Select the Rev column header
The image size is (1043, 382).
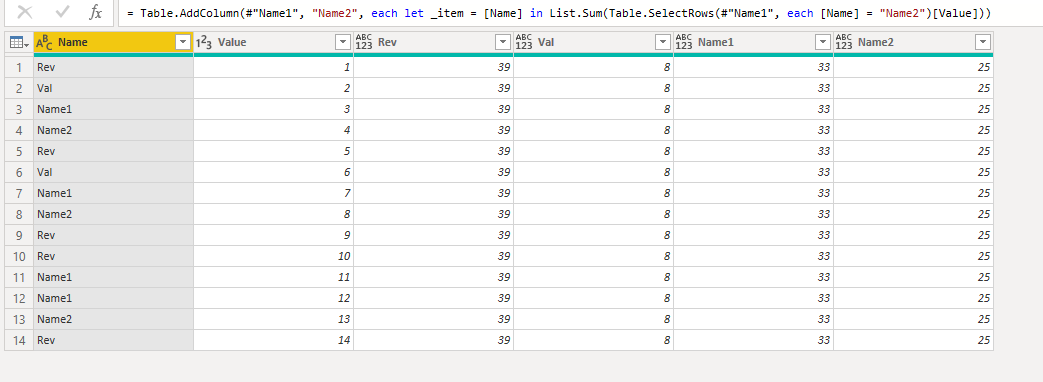434,43
